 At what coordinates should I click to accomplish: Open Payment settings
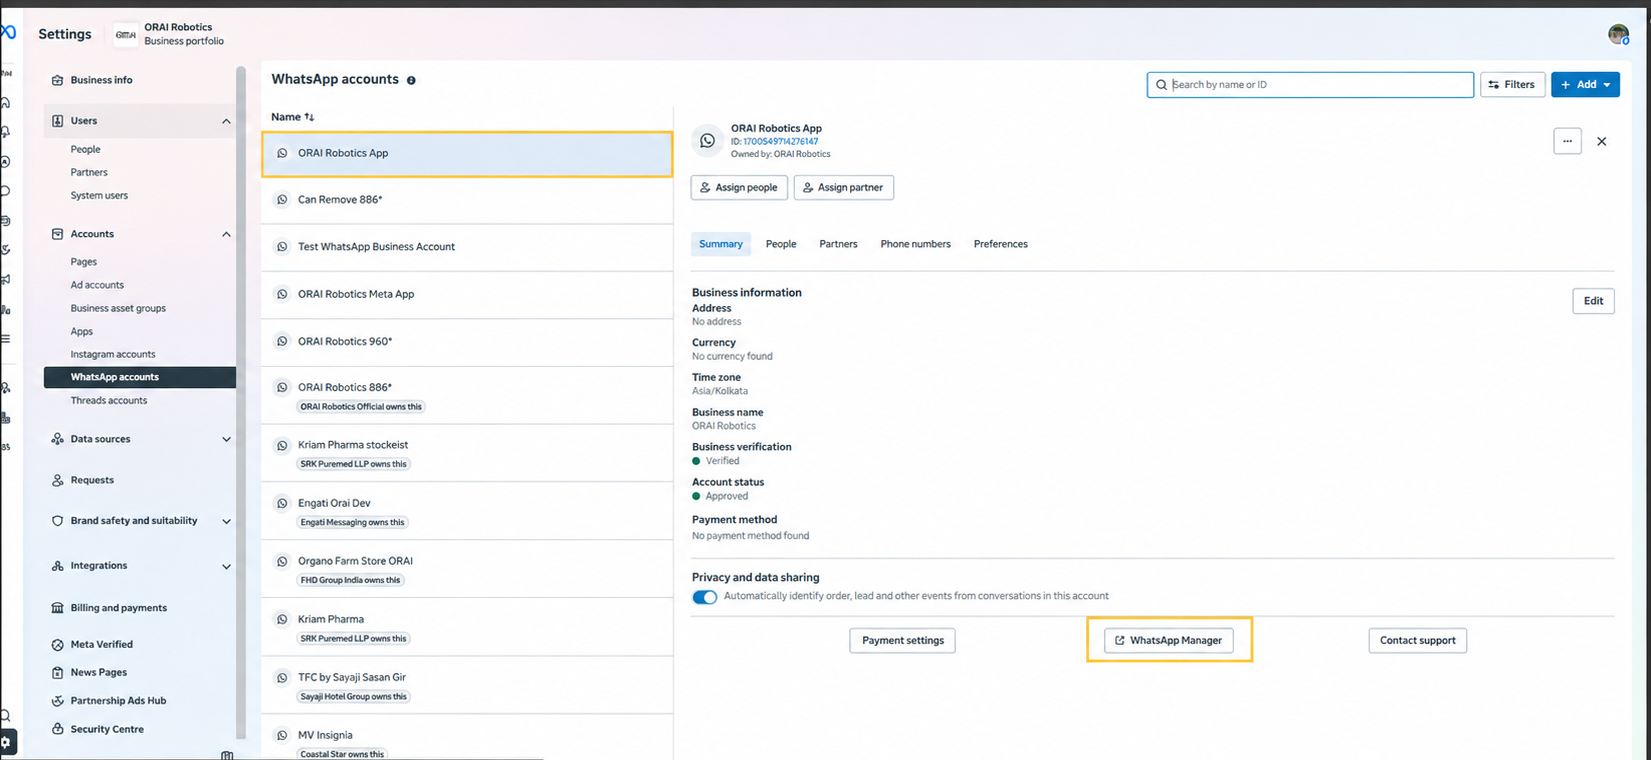pos(902,640)
